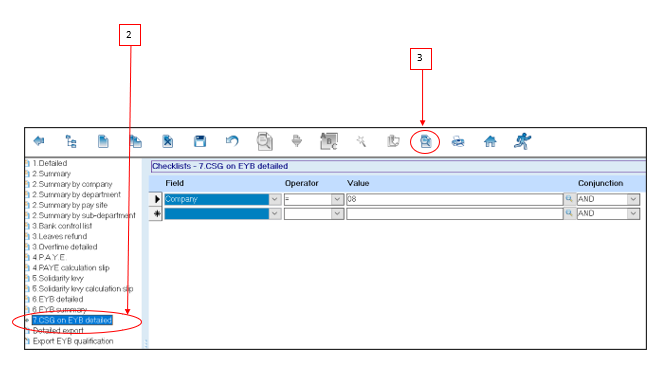Screen dimensions: 660x366
Task: Open the tree structure view icon
Action: (71, 141)
